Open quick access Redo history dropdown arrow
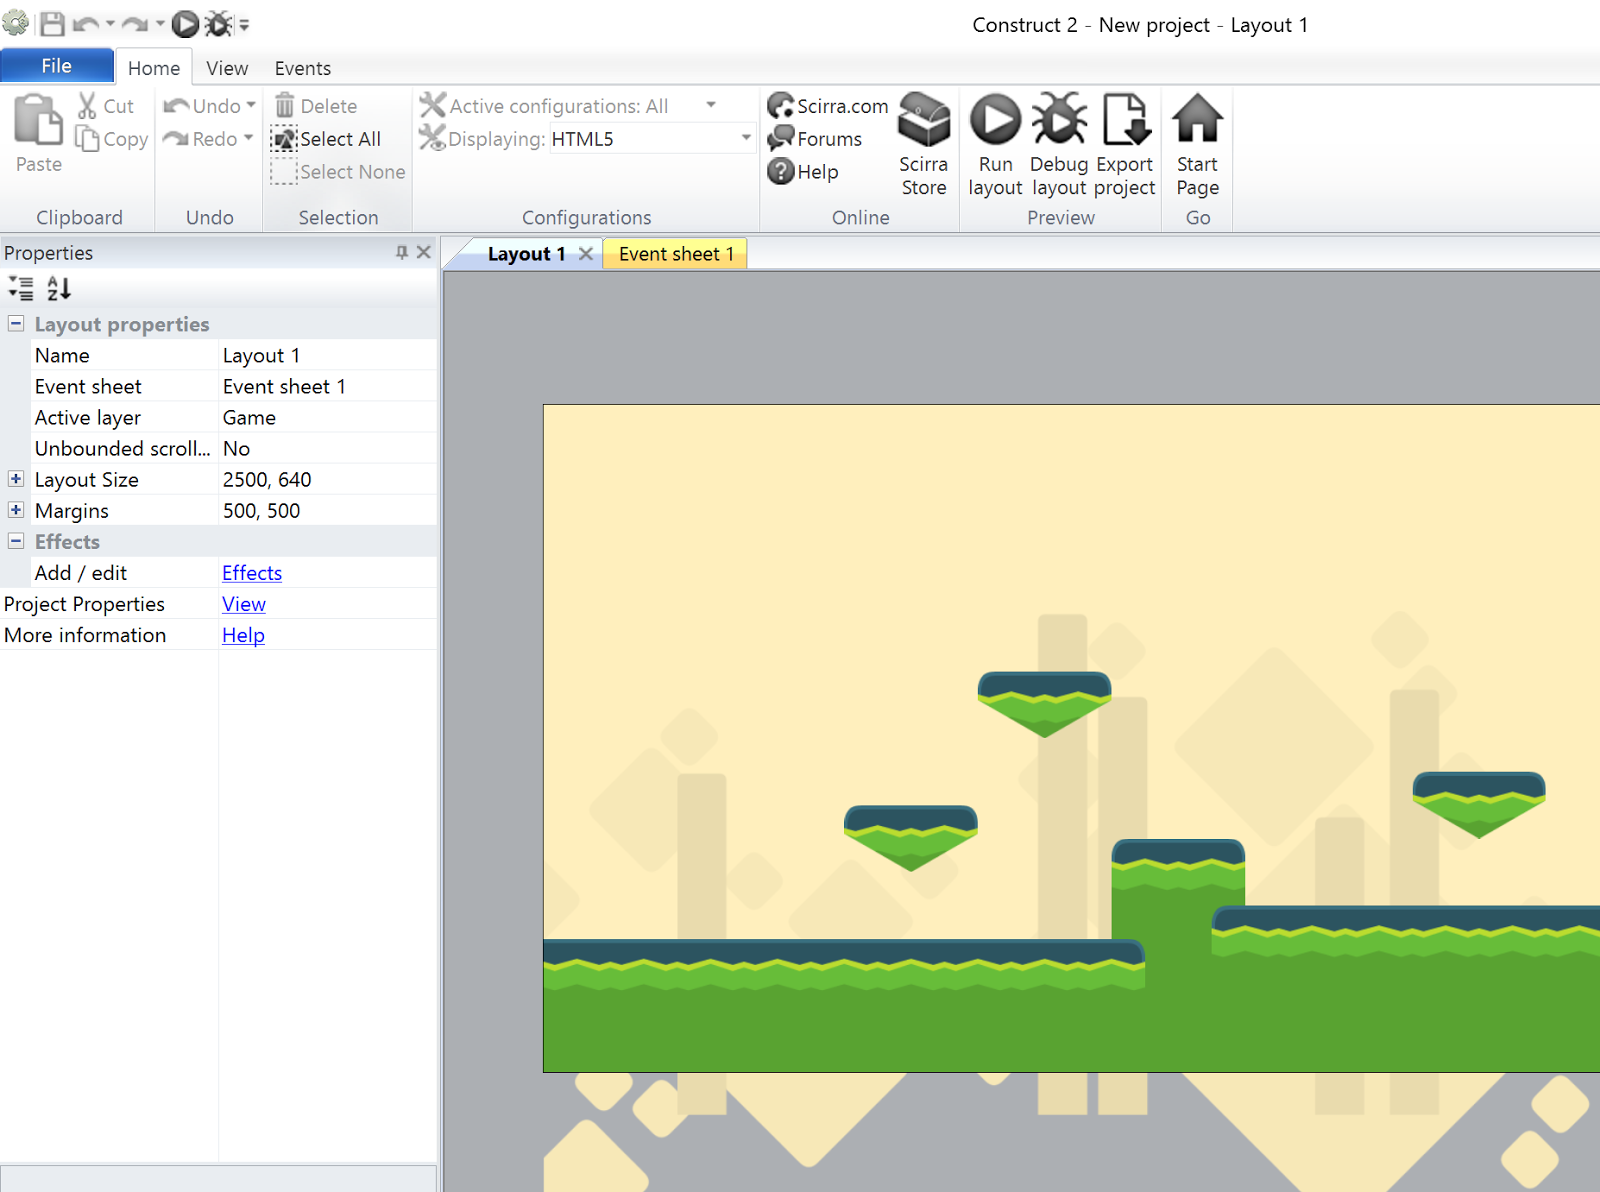1600x1192 pixels. coord(160,24)
